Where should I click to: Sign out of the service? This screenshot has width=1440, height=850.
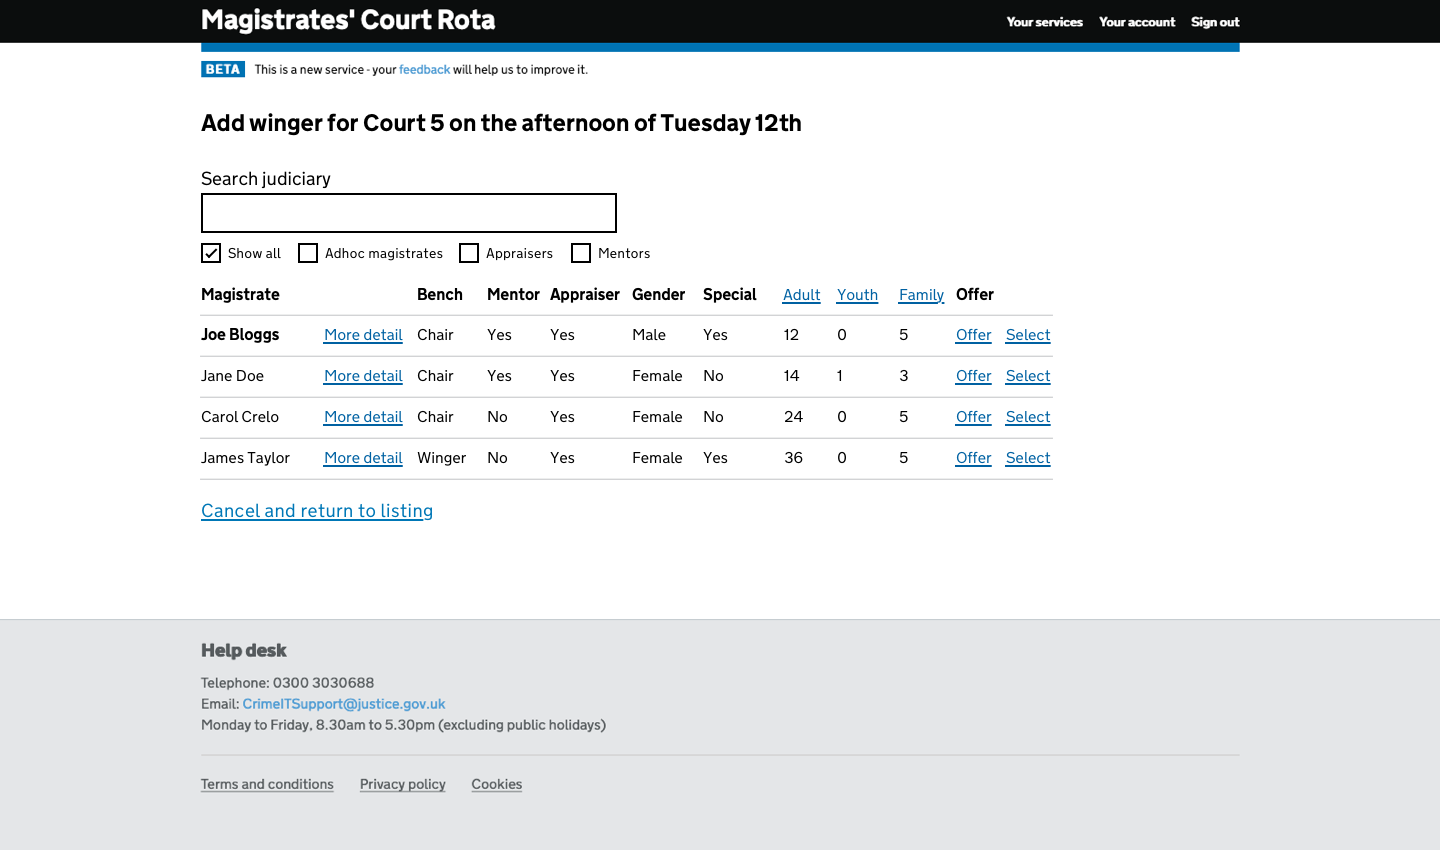point(1214,22)
